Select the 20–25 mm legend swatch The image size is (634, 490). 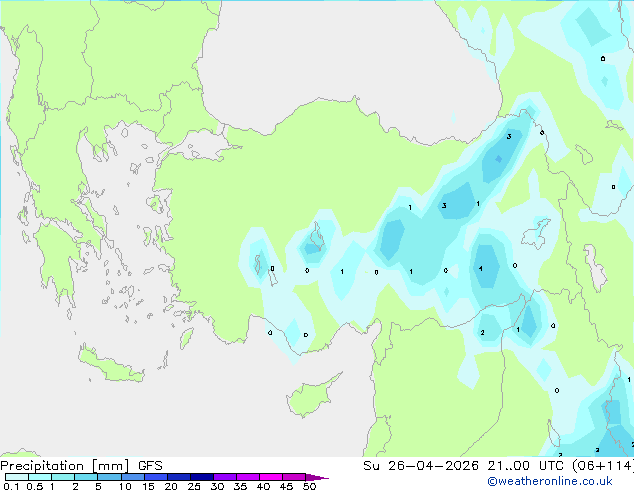coord(178,477)
